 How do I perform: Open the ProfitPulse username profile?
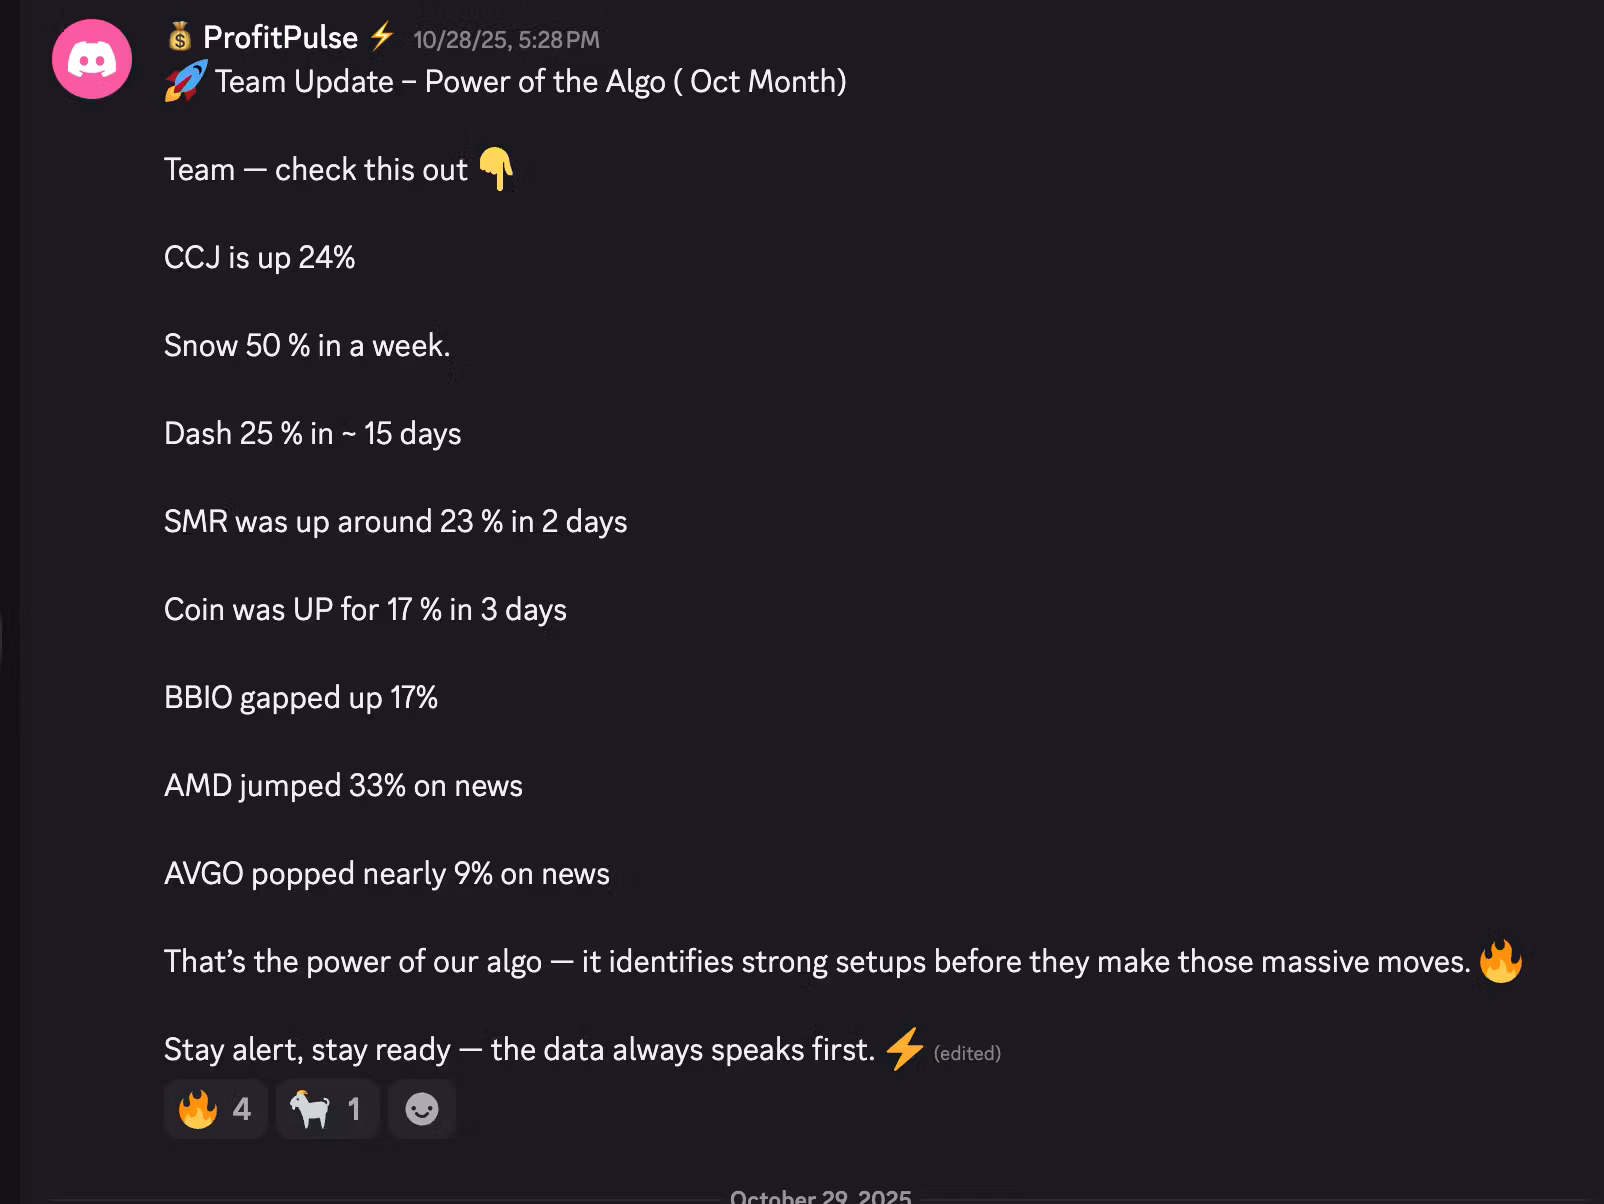280,38
